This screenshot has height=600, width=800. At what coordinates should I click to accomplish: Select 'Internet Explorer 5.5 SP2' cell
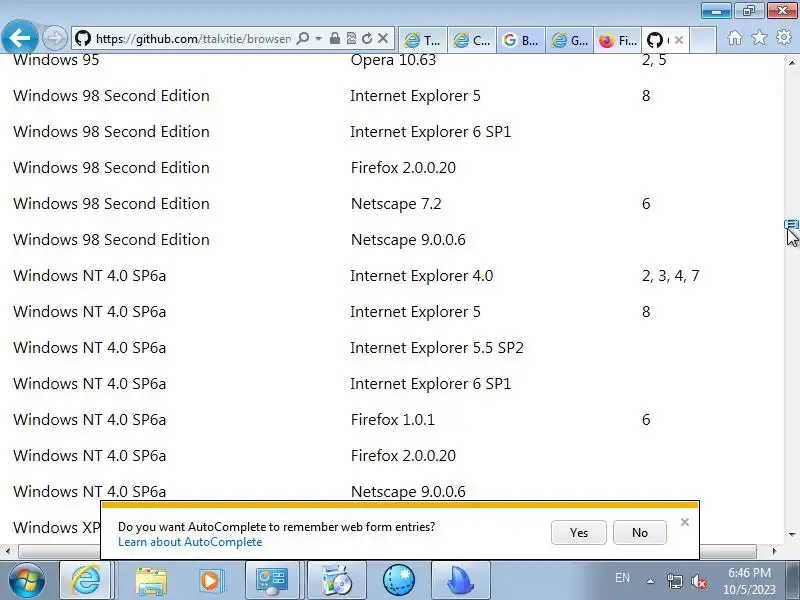[437, 348]
